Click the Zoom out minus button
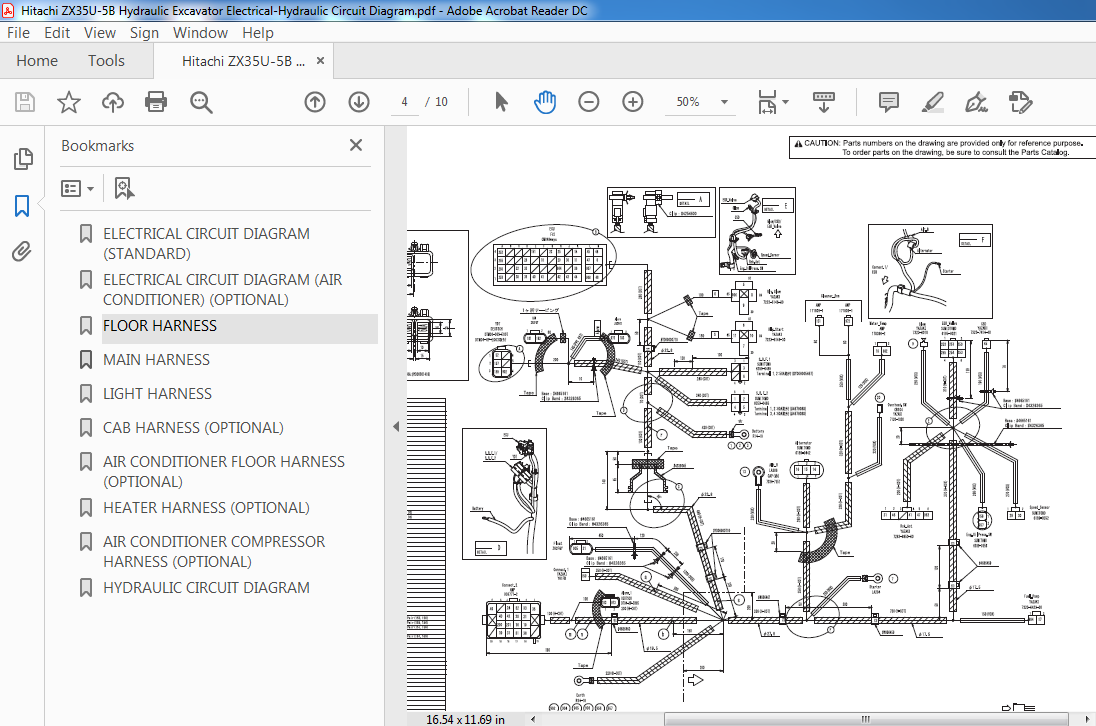 pyautogui.click(x=589, y=102)
